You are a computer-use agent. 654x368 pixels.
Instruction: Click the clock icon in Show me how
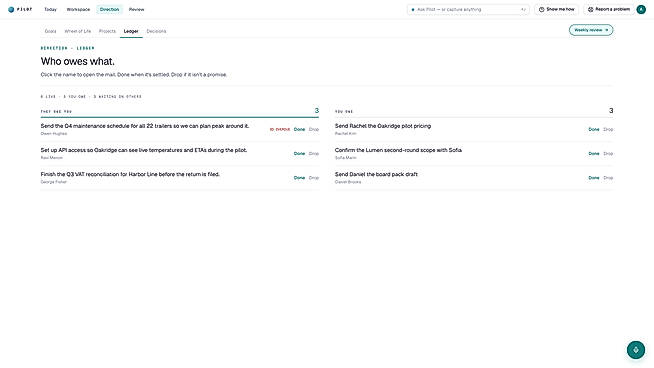[541, 9]
